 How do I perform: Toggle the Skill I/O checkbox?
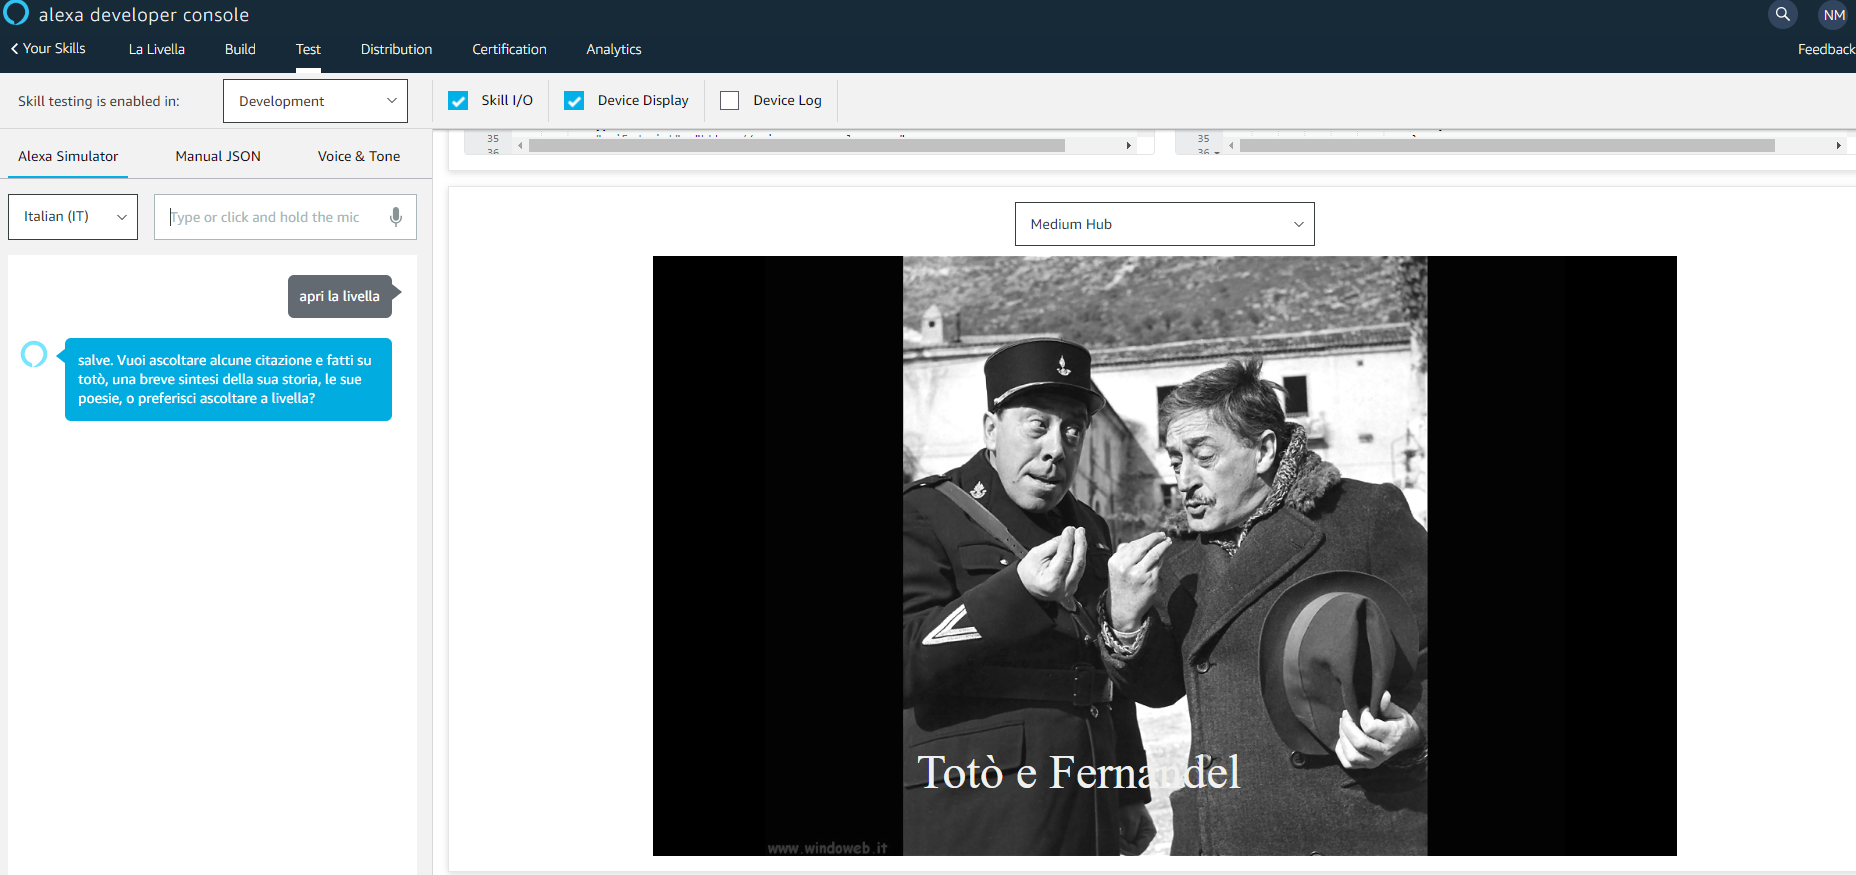tap(458, 101)
